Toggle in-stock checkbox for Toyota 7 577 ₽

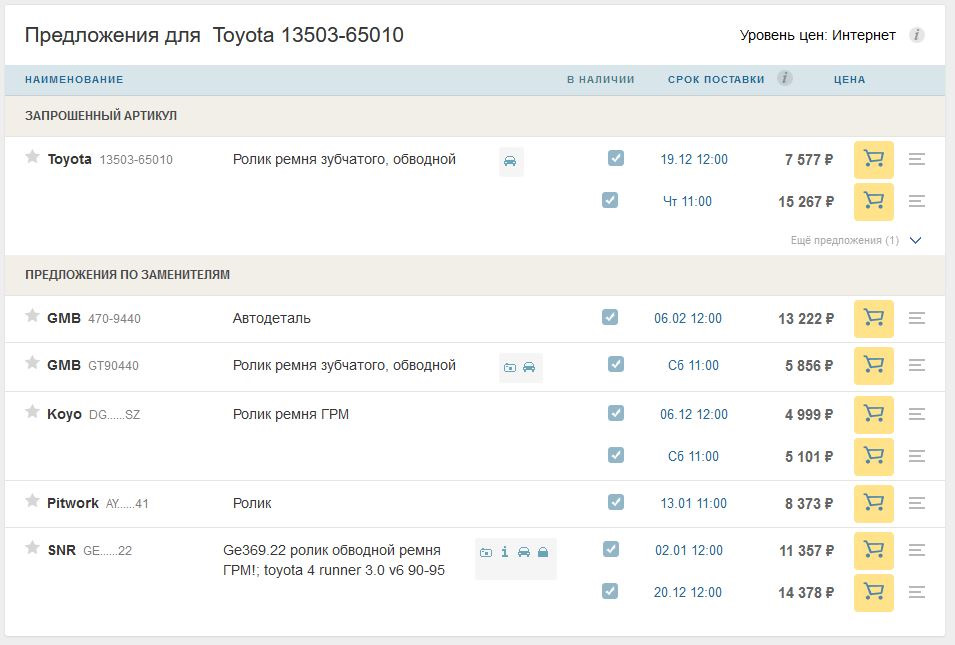(x=616, y=158)
